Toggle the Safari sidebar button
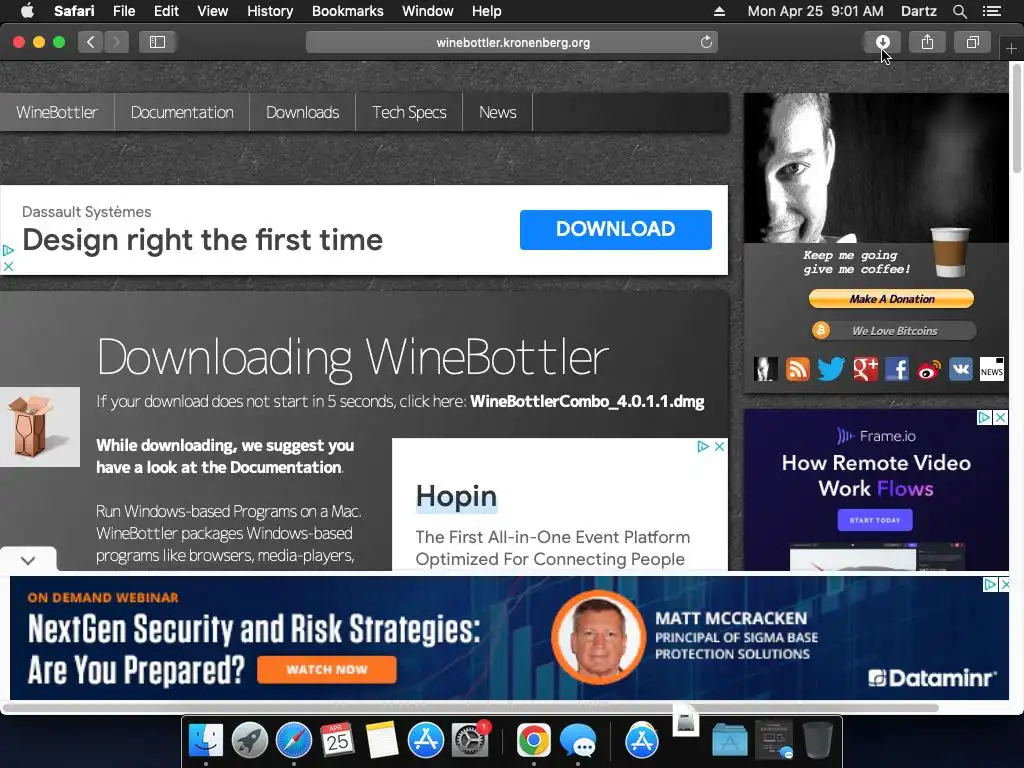 click(x=157, y=42)
